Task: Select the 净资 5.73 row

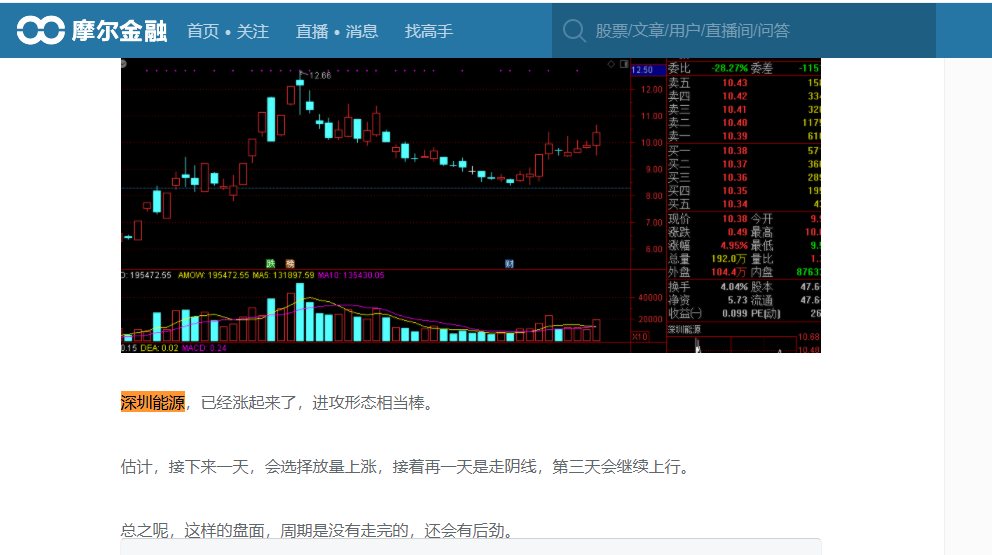Action: pos(708,300)
